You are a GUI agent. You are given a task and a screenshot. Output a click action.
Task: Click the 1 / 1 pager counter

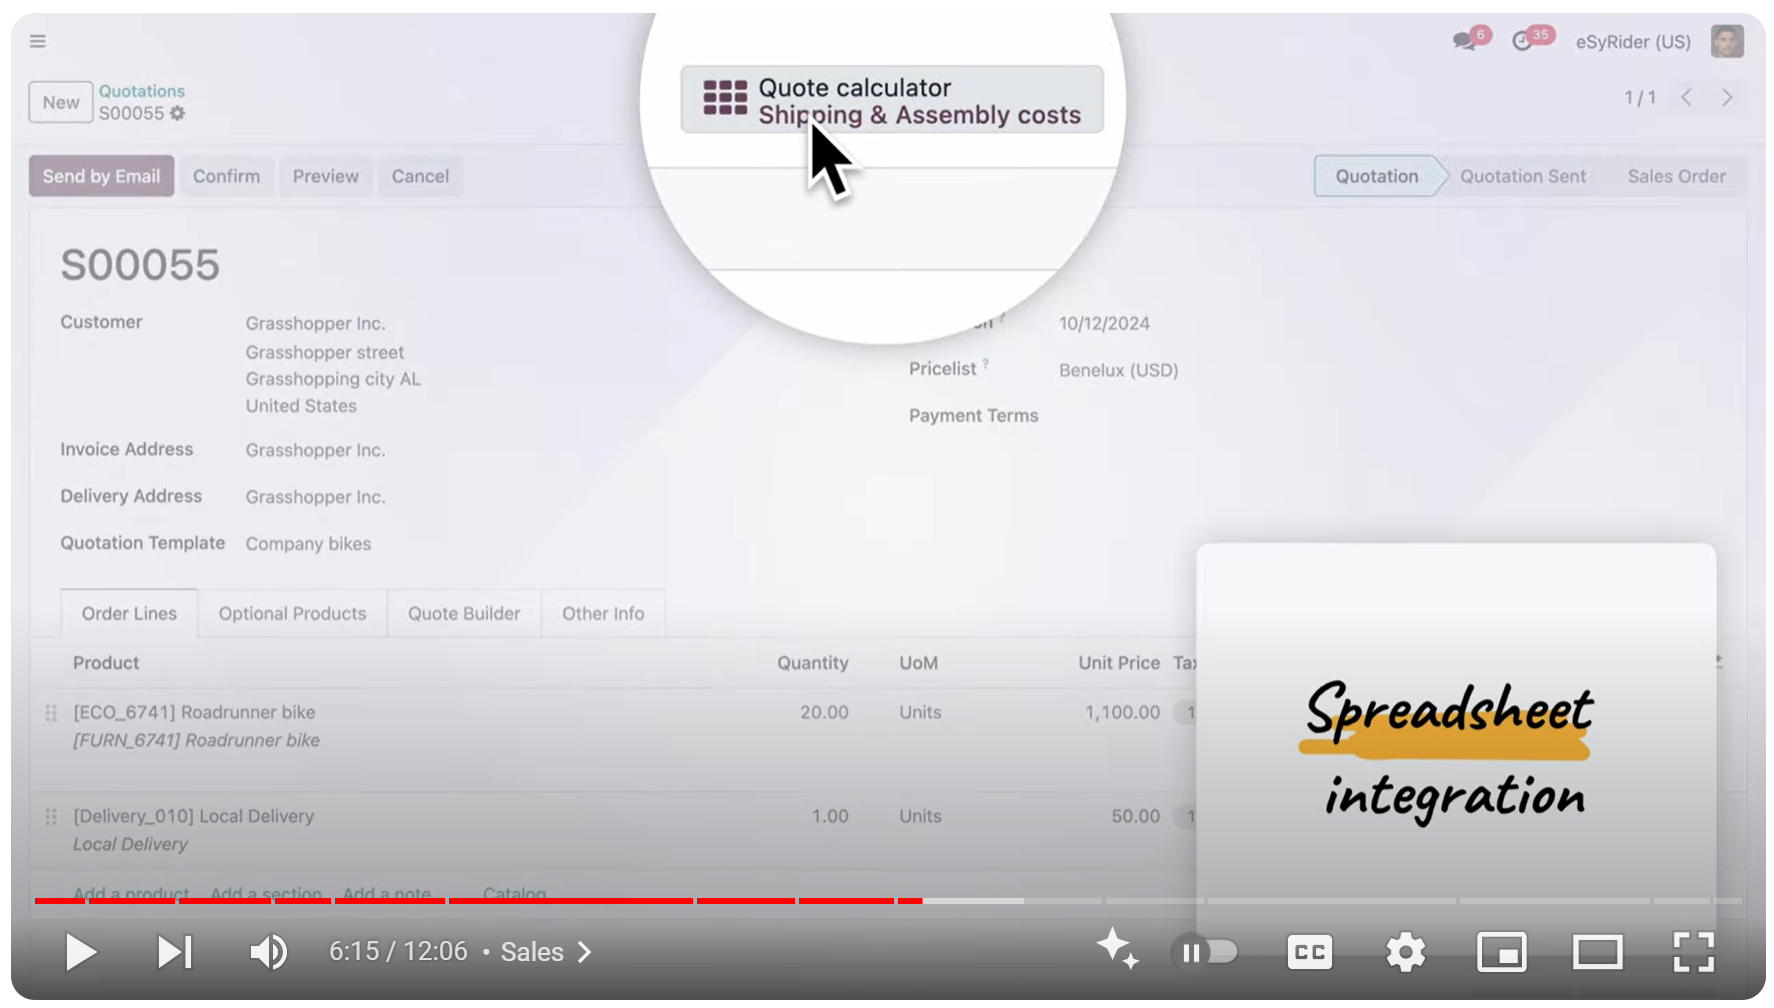(1640, 98)
